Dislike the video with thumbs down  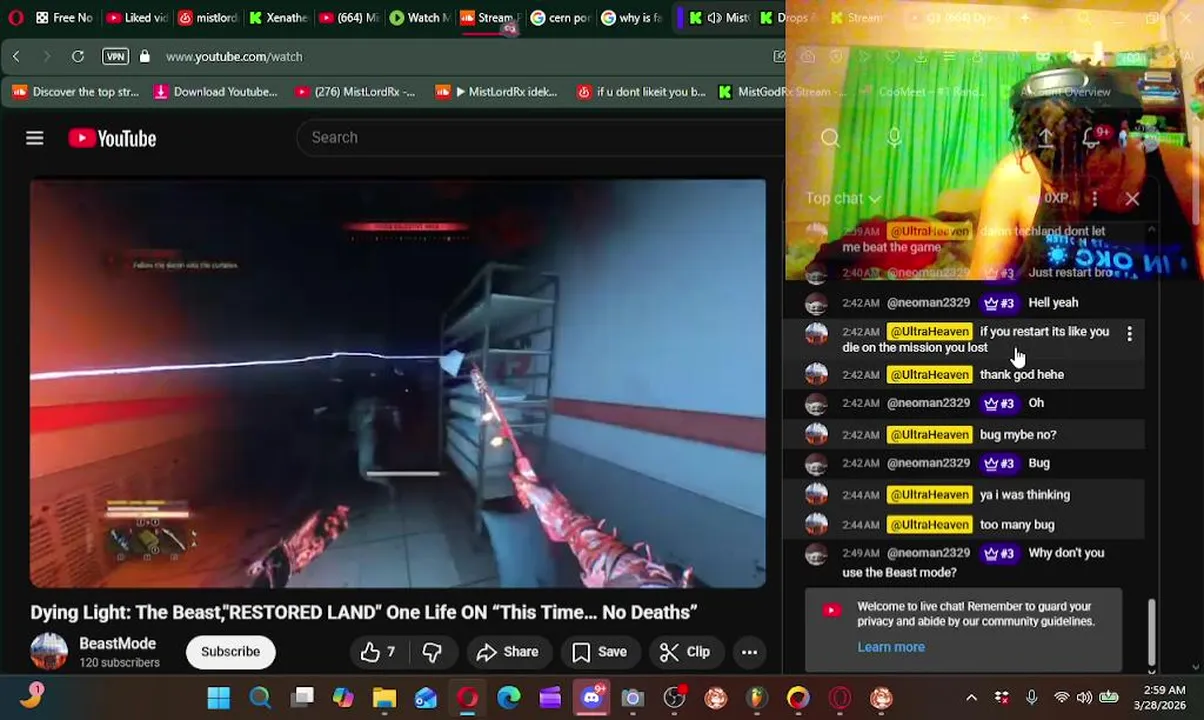(432, 652)
